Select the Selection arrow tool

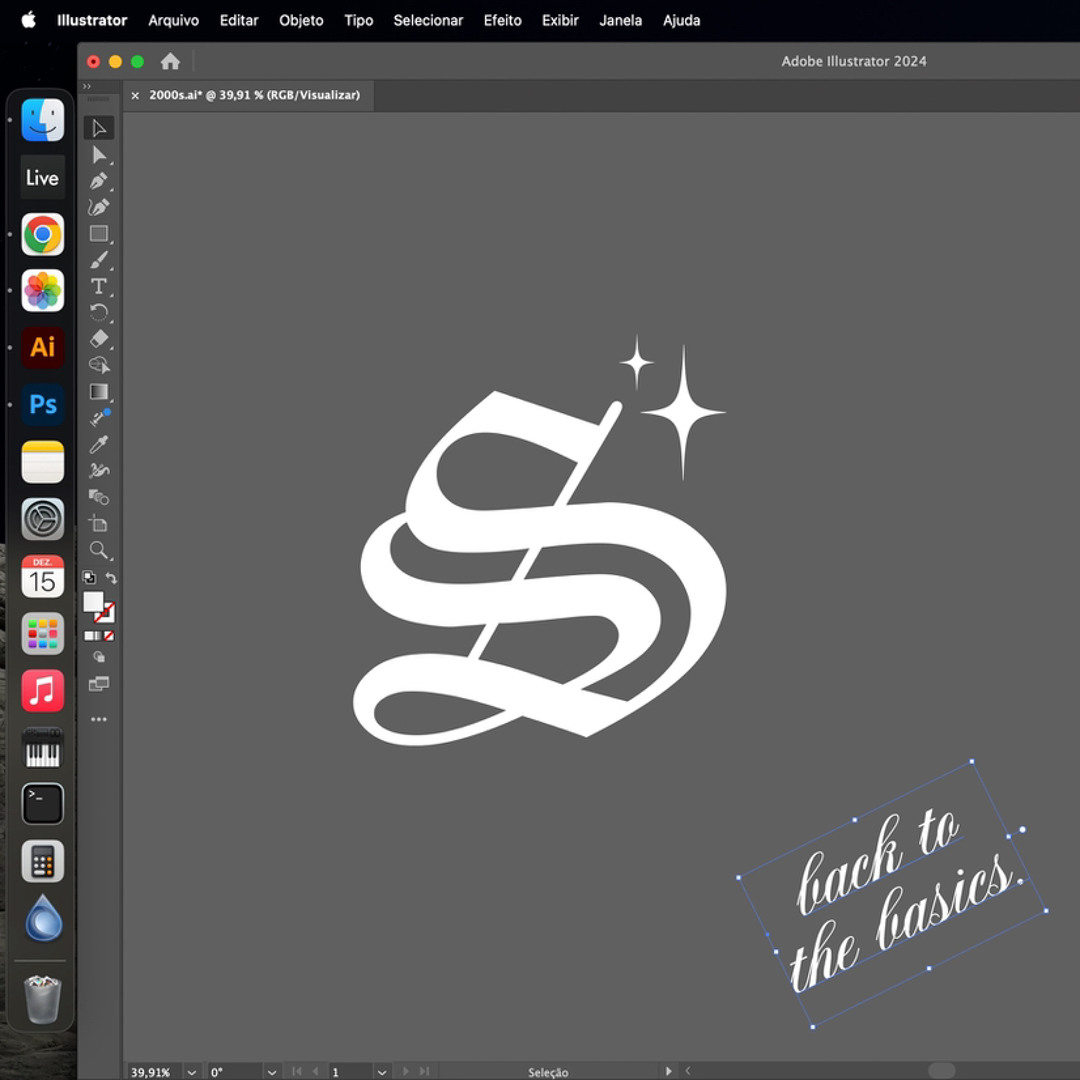click(99, 128)
